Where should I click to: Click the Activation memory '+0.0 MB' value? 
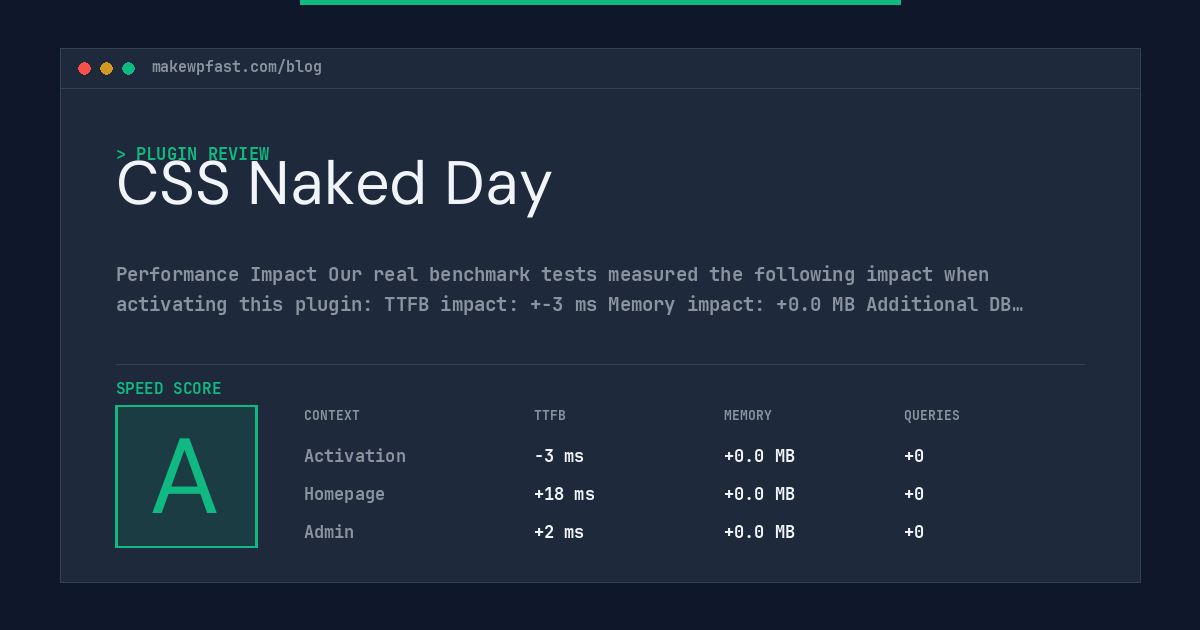(x=759, y=456)
